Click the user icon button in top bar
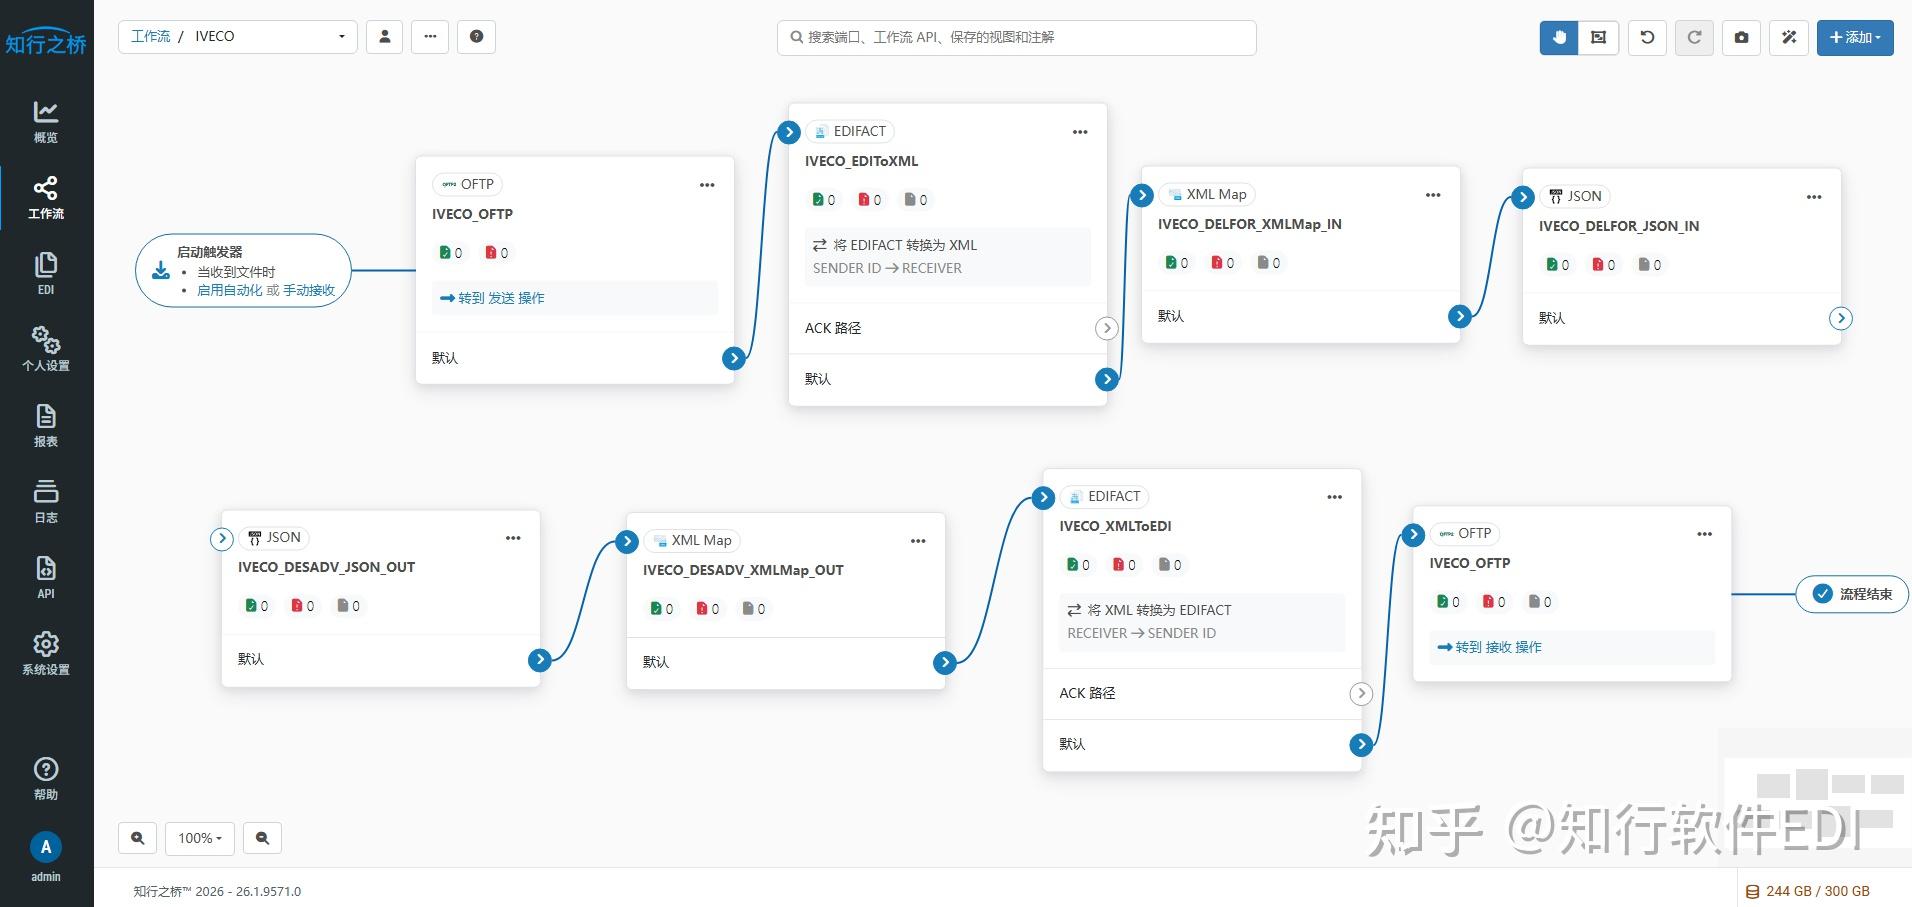 (385, 37)
